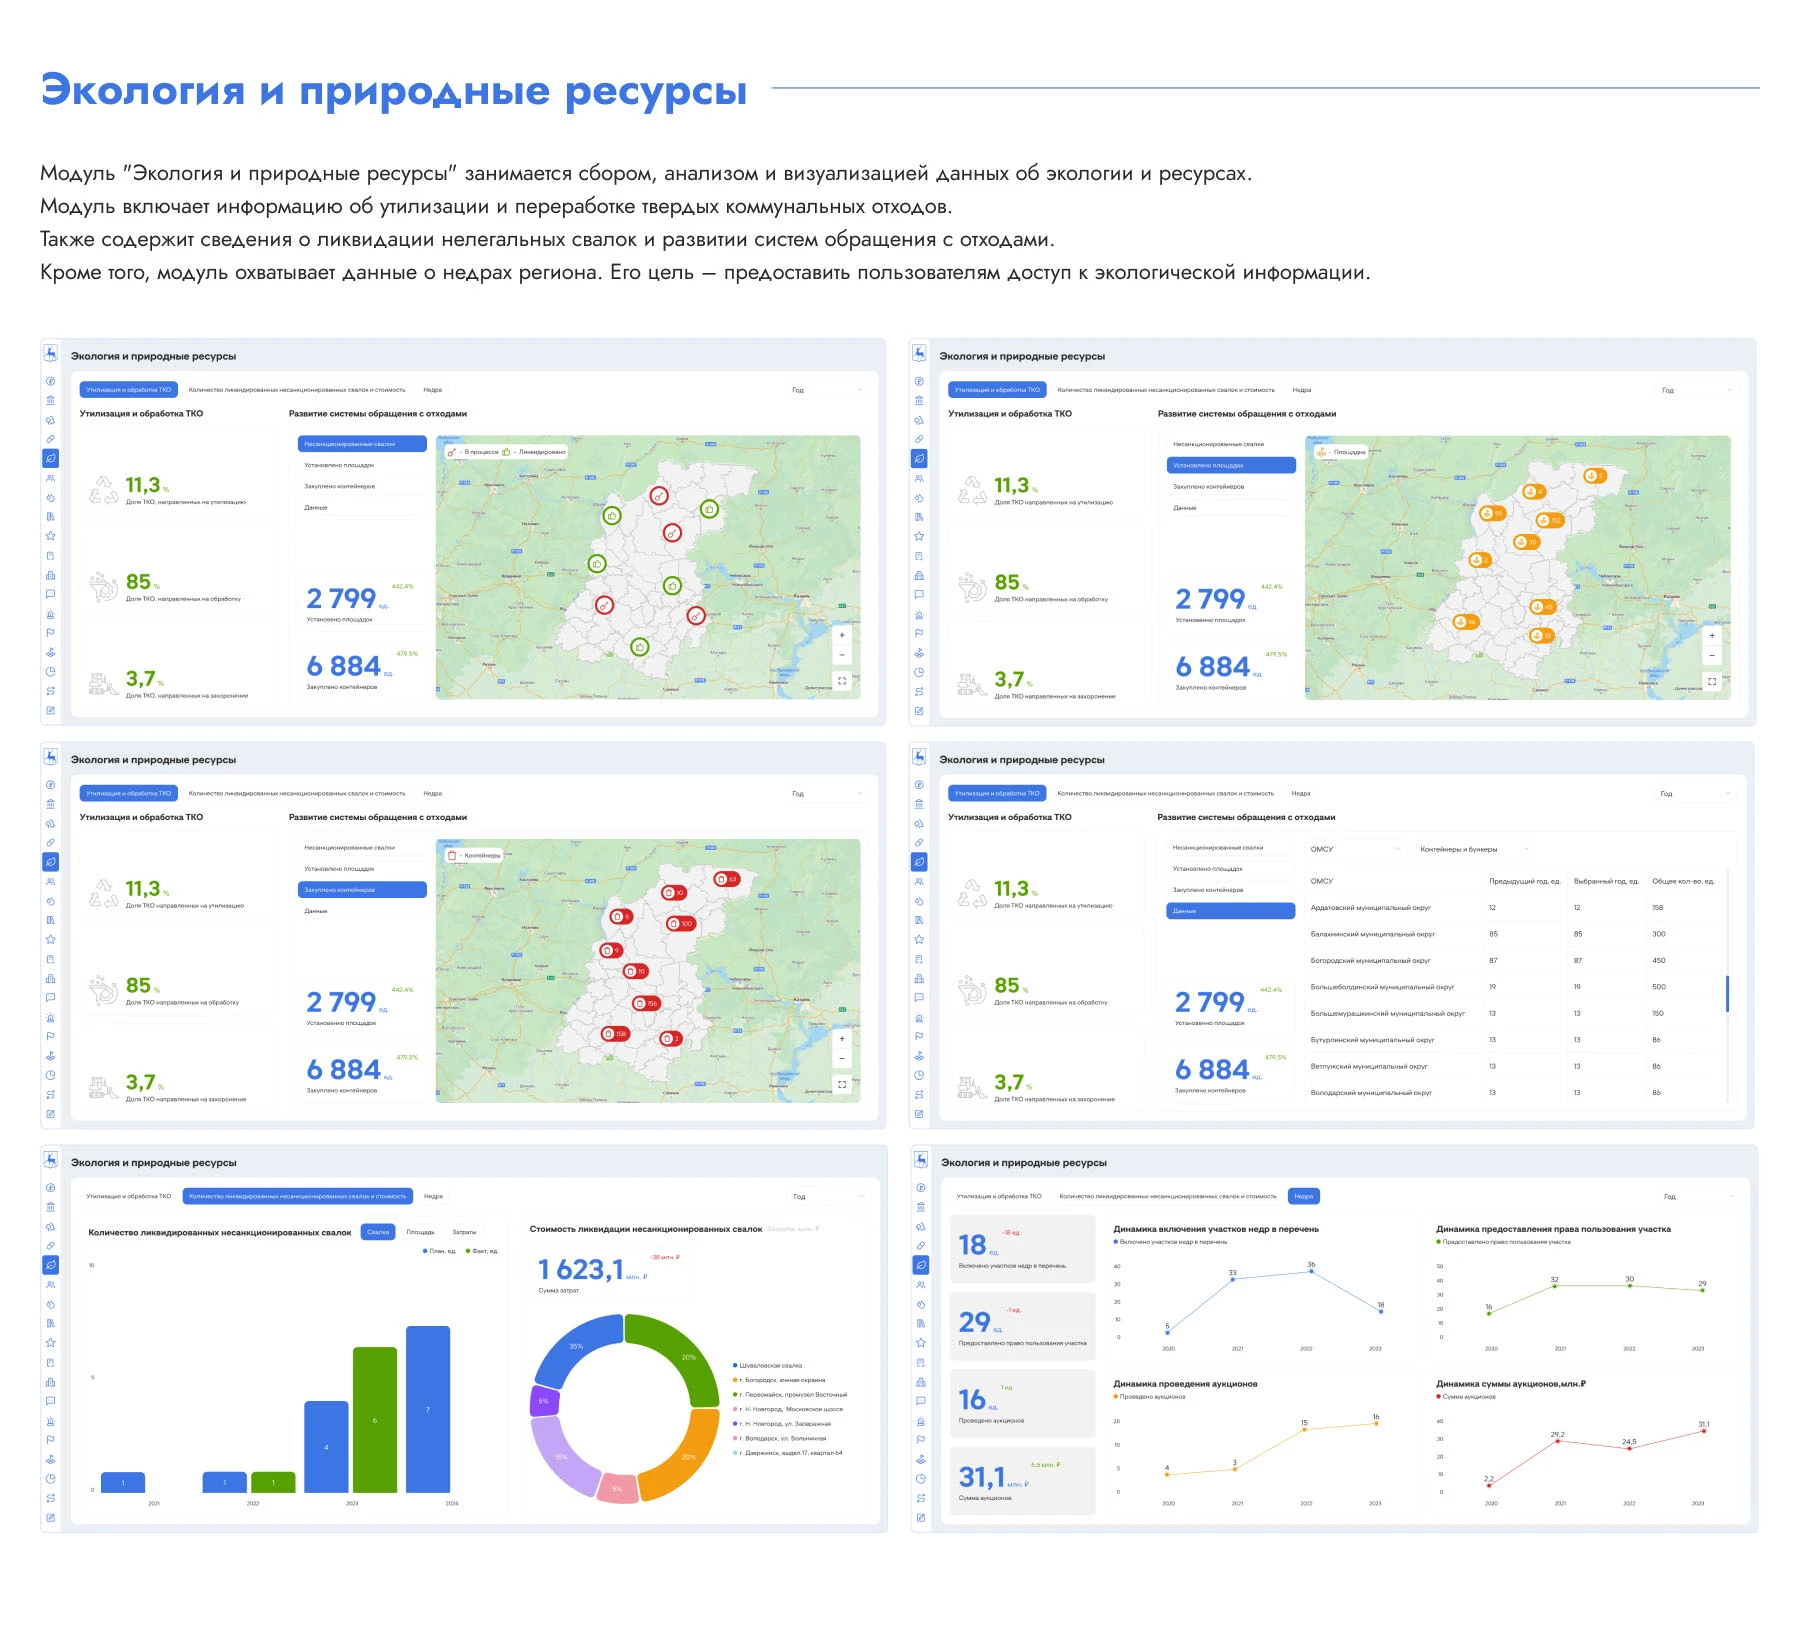The image size is (1800, 1643).
Task: Expand the Год dropdown in Недра charts panel
Action: coord(1698,1197)
